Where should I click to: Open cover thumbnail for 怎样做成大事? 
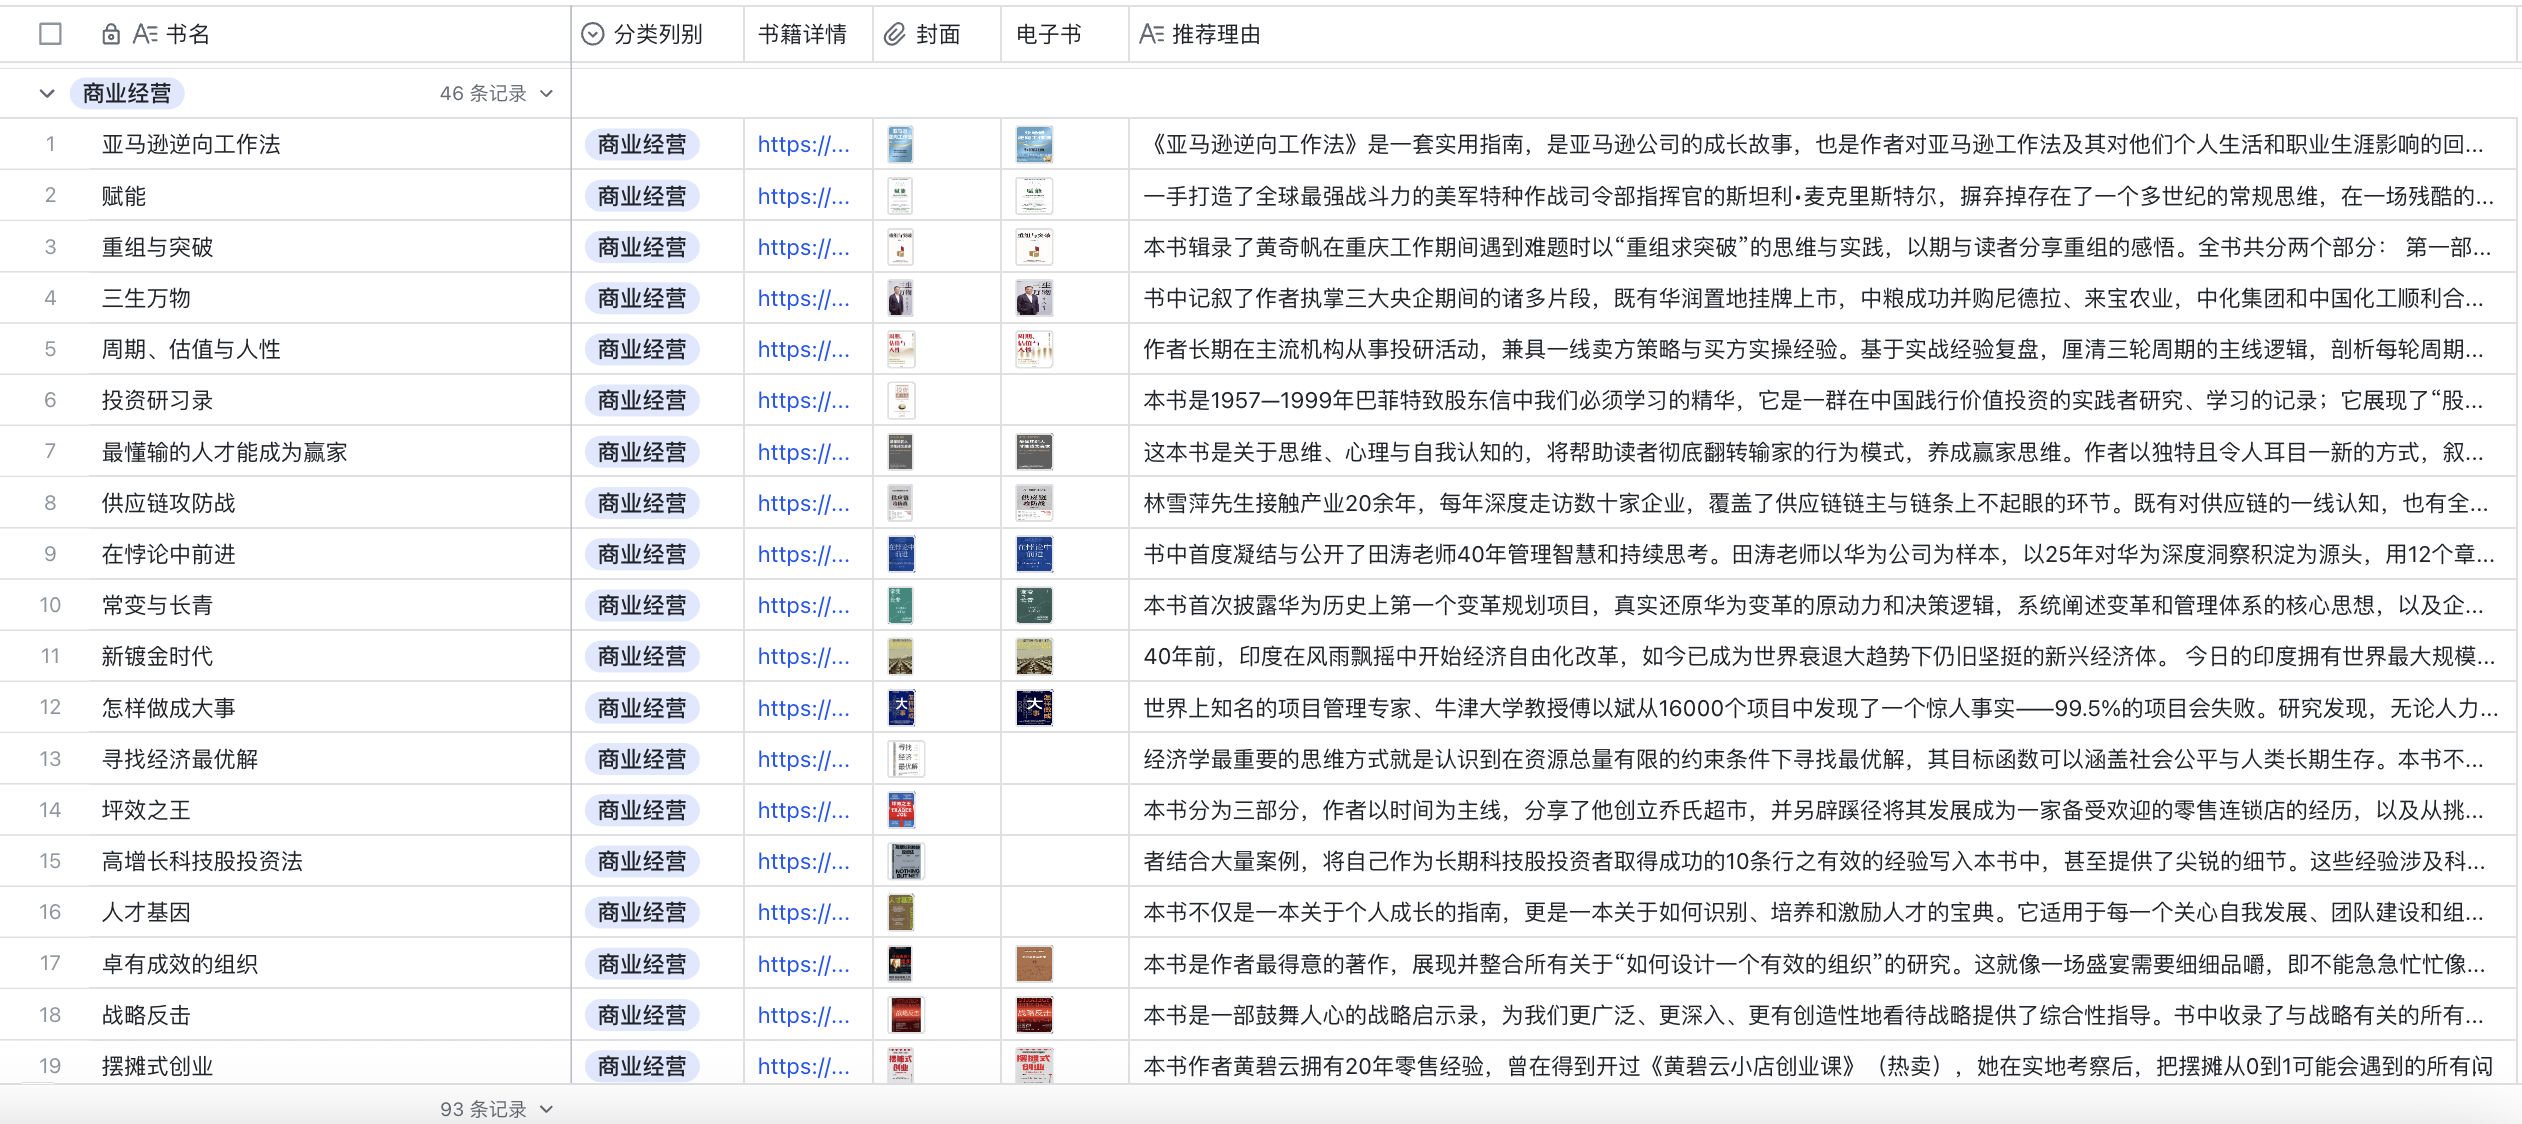point(900,708)
